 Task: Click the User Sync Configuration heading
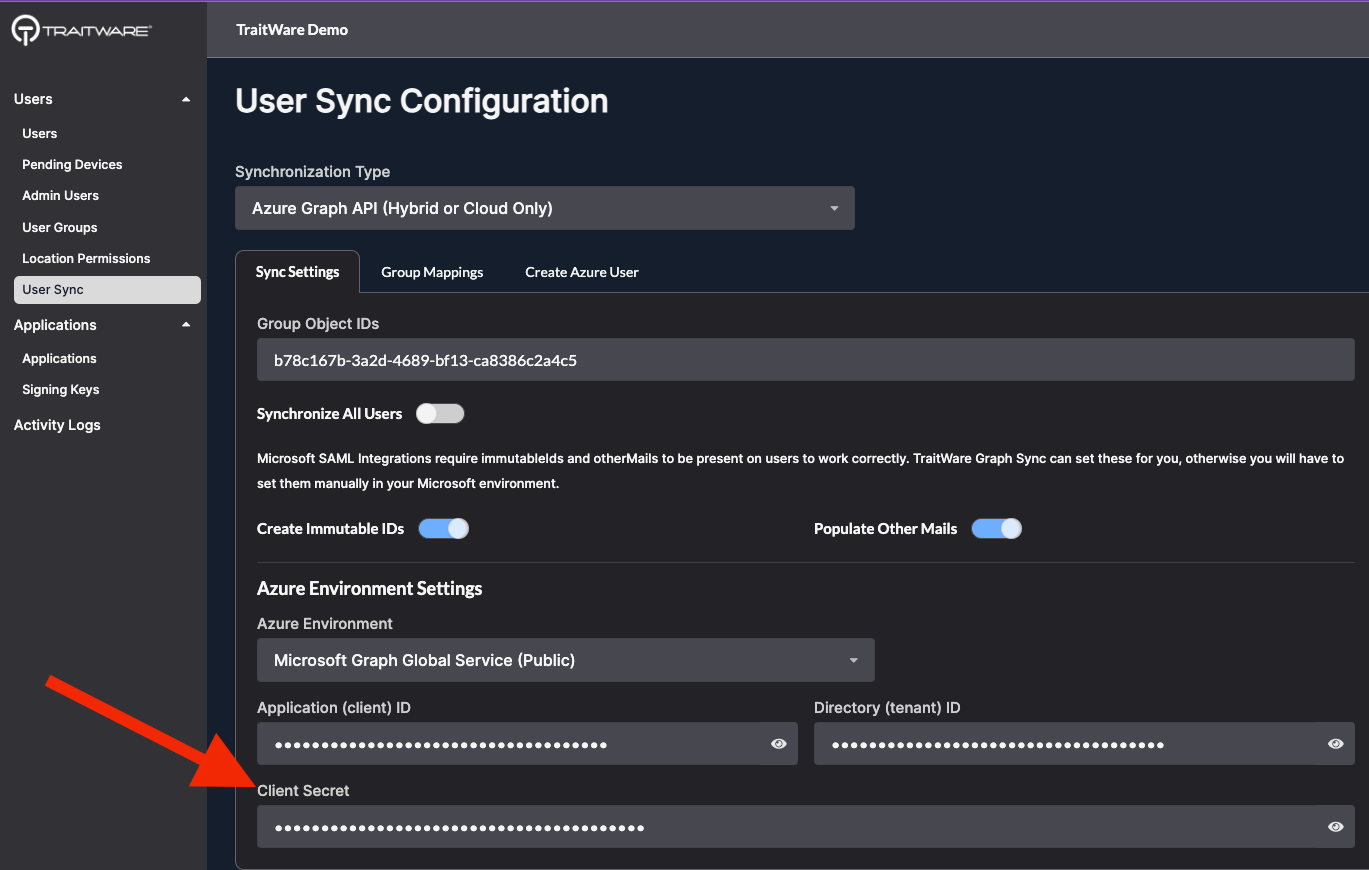point(422,101)
